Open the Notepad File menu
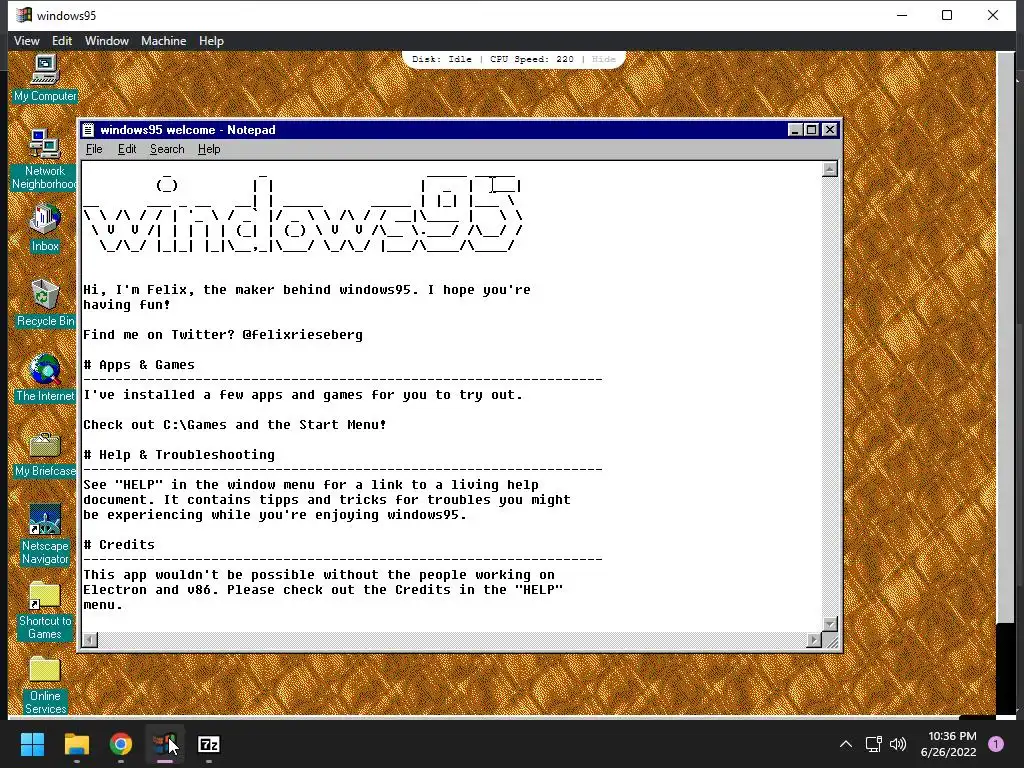This screenshot has height=768, width=1024. point(94,149)
